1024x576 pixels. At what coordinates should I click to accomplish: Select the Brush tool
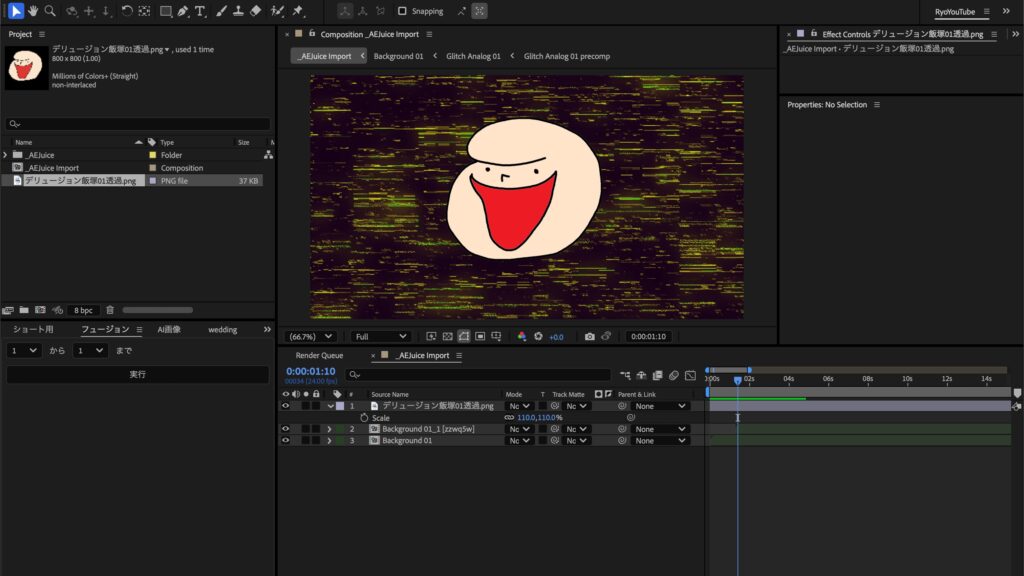coord(221,10)
